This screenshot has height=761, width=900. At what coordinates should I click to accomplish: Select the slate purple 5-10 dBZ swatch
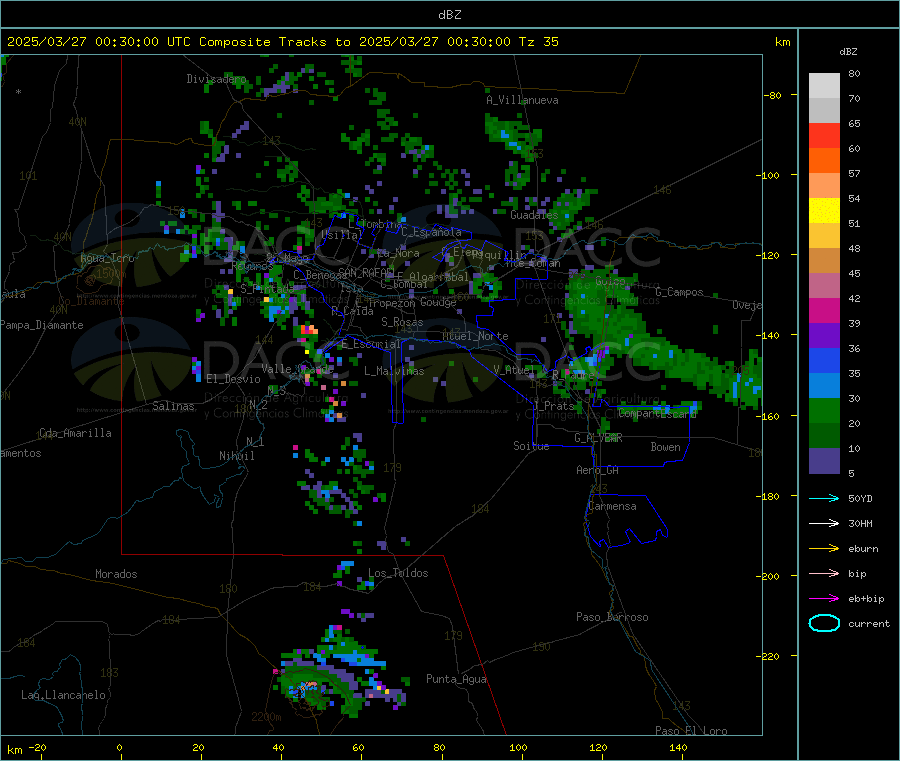pyautogui.click(x=824, y=461)
